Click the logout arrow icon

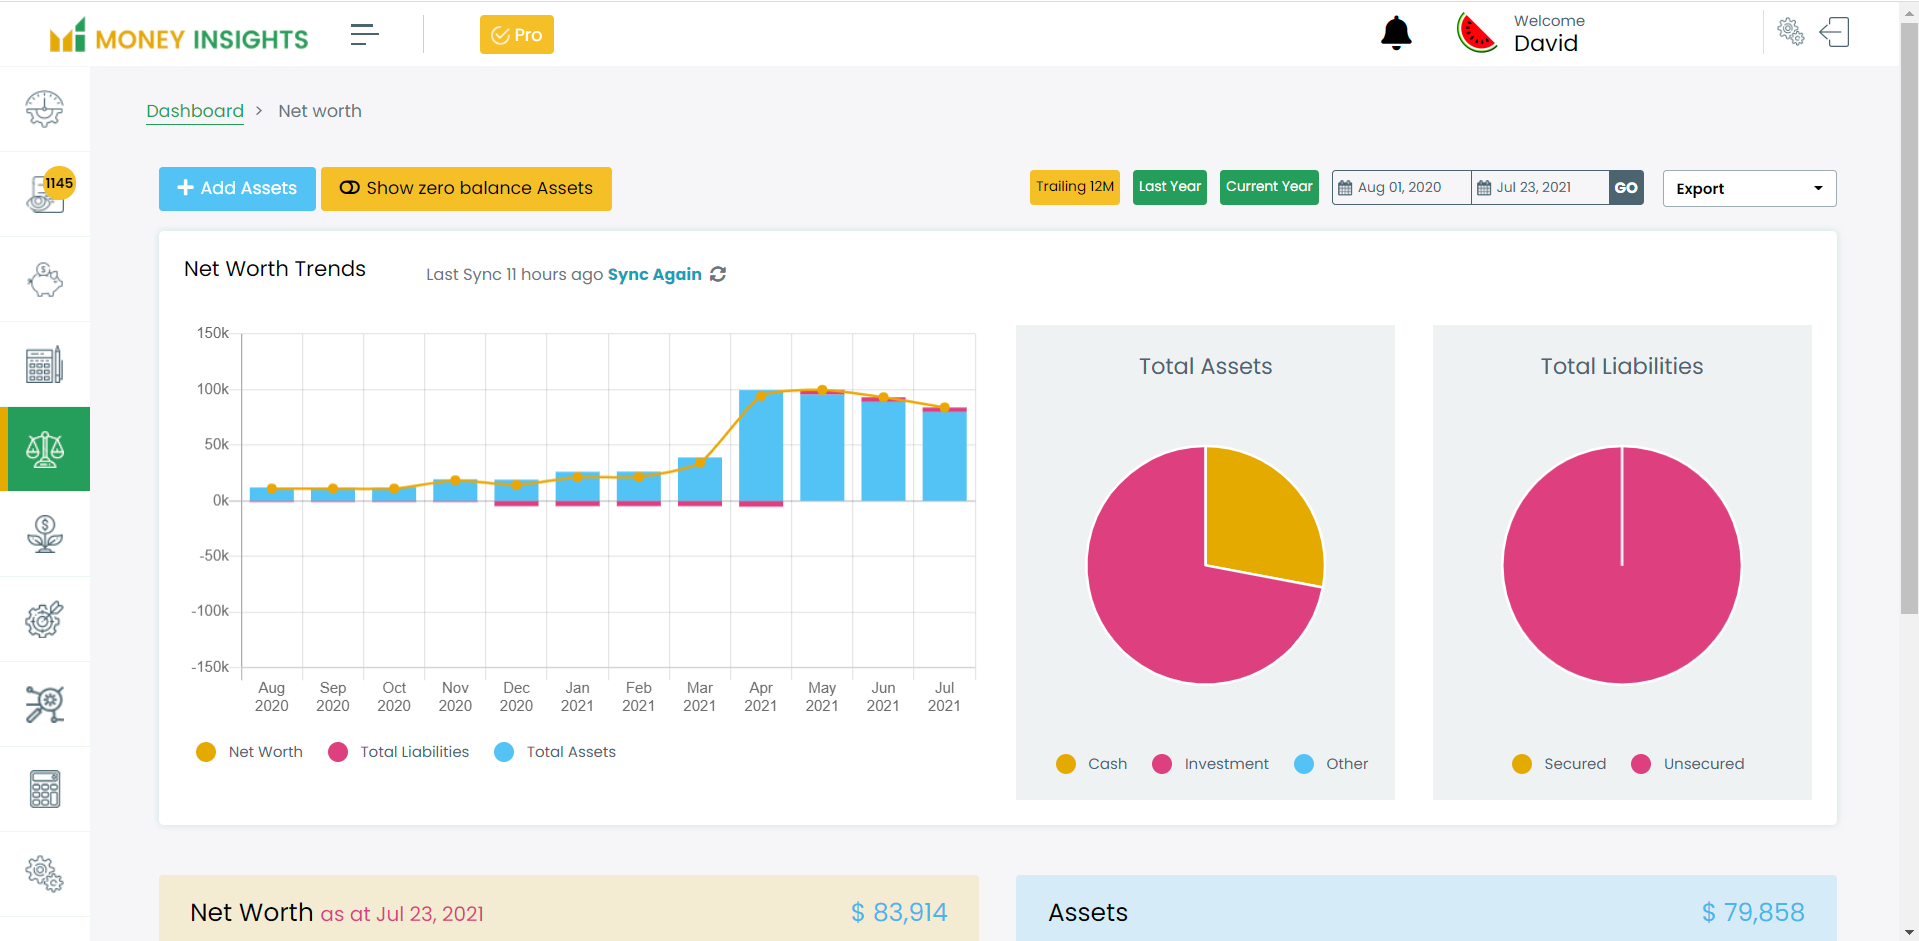point(1834,33)
